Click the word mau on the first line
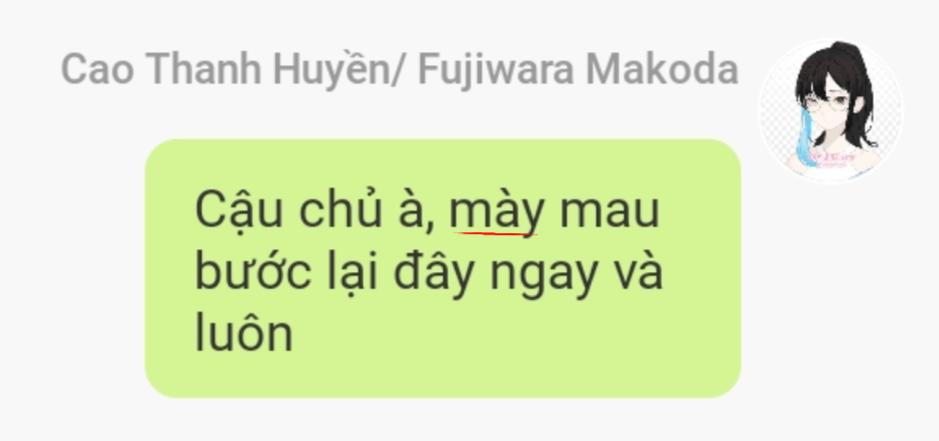Image resolution: width=939 pixels, height=441 pixels. (x=609, y=213)
